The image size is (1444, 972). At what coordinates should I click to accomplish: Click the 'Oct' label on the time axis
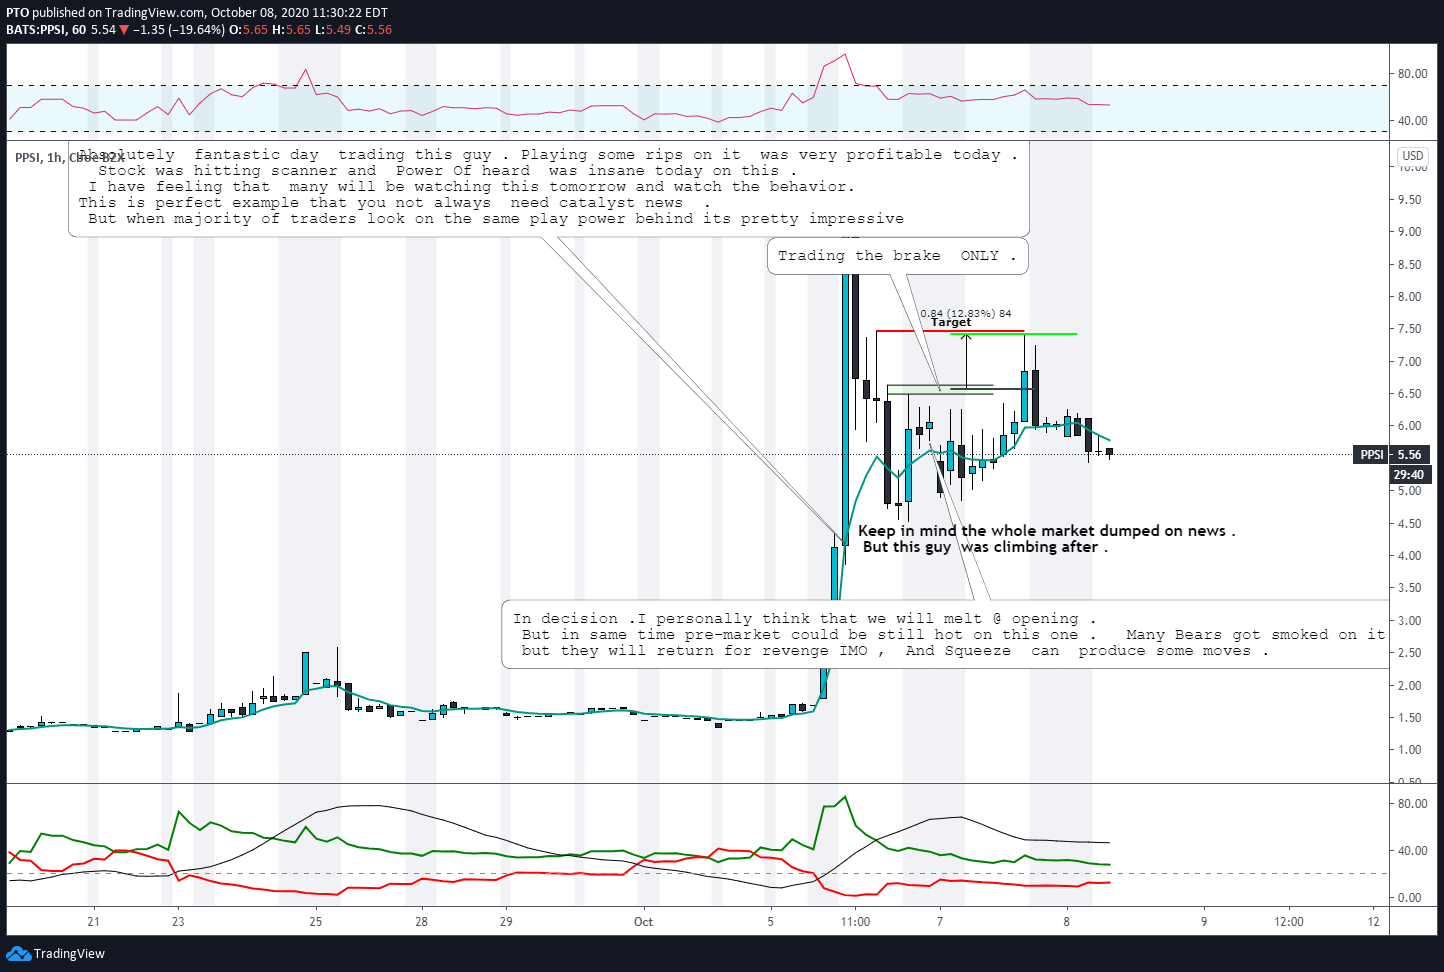(x=643, y=922)
